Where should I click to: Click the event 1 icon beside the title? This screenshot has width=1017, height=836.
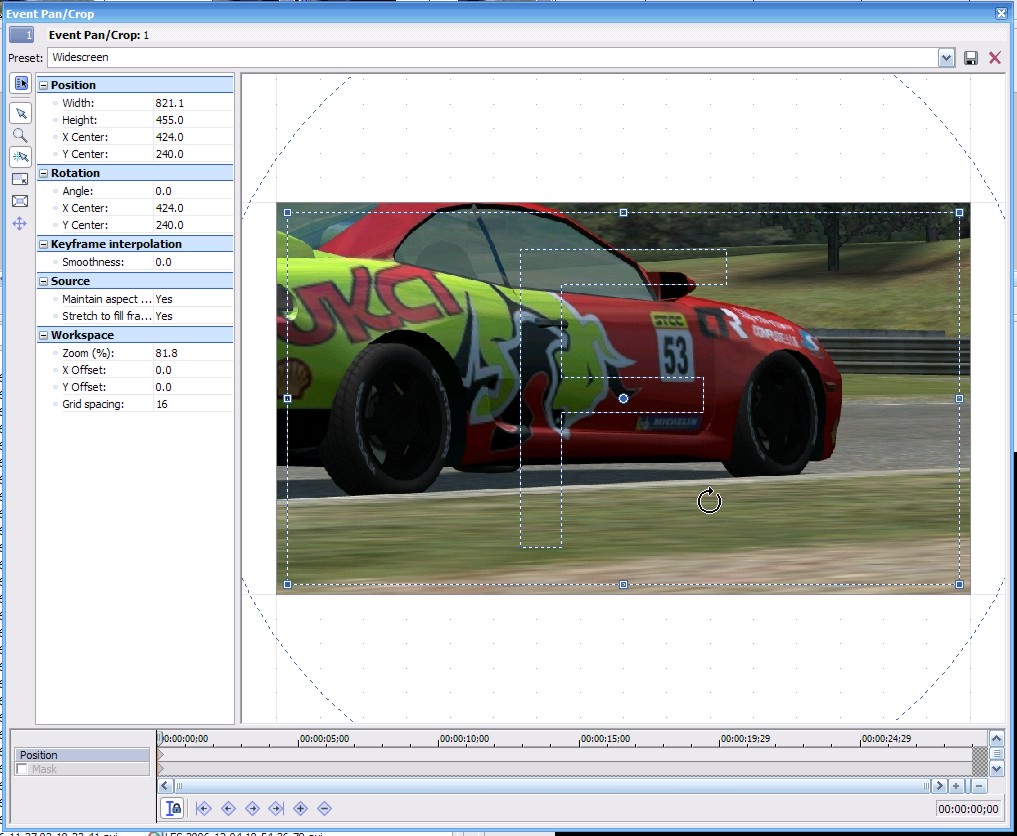click(x=21, y=35)
